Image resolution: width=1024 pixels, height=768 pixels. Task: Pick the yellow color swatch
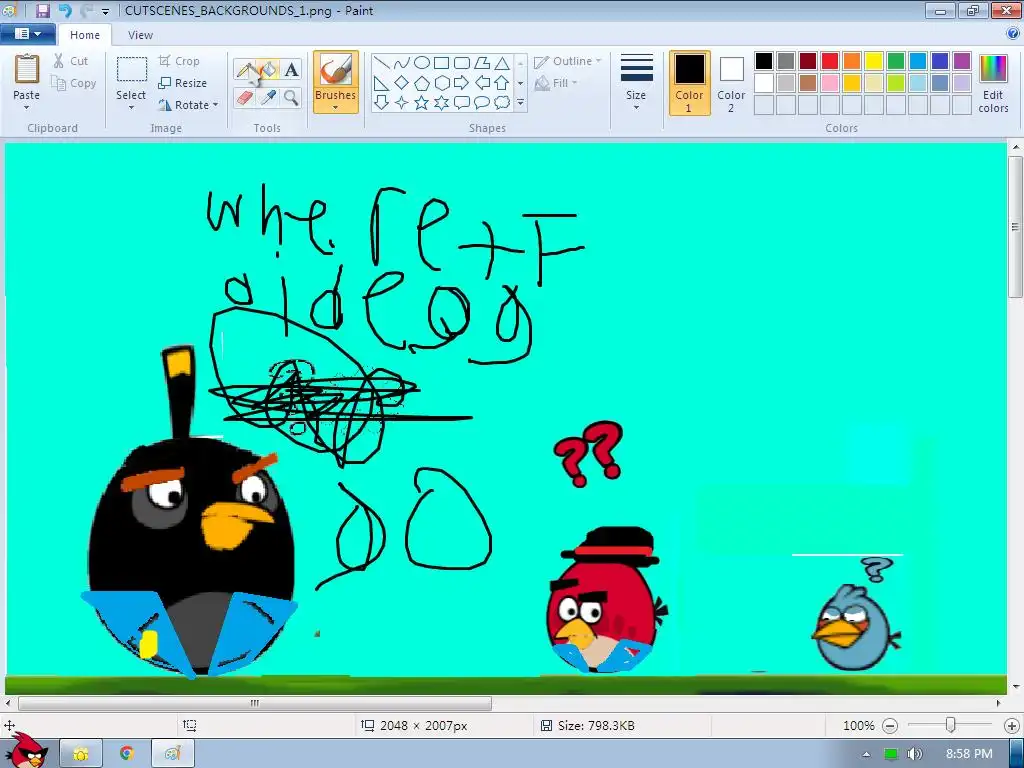pyautogui.click(x=874, y=61)
